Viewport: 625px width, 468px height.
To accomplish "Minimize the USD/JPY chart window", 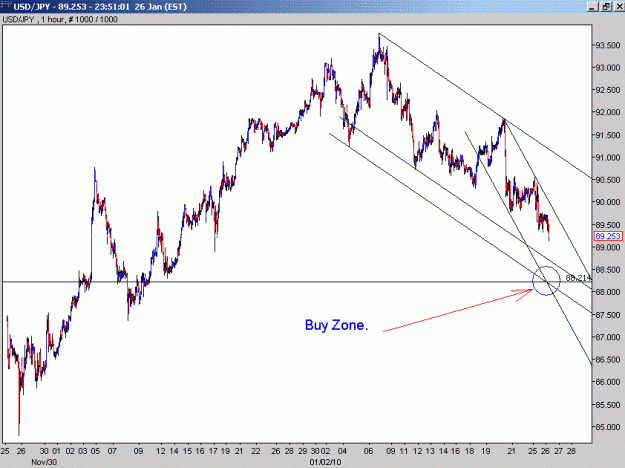I will click(x=593, y=6).
